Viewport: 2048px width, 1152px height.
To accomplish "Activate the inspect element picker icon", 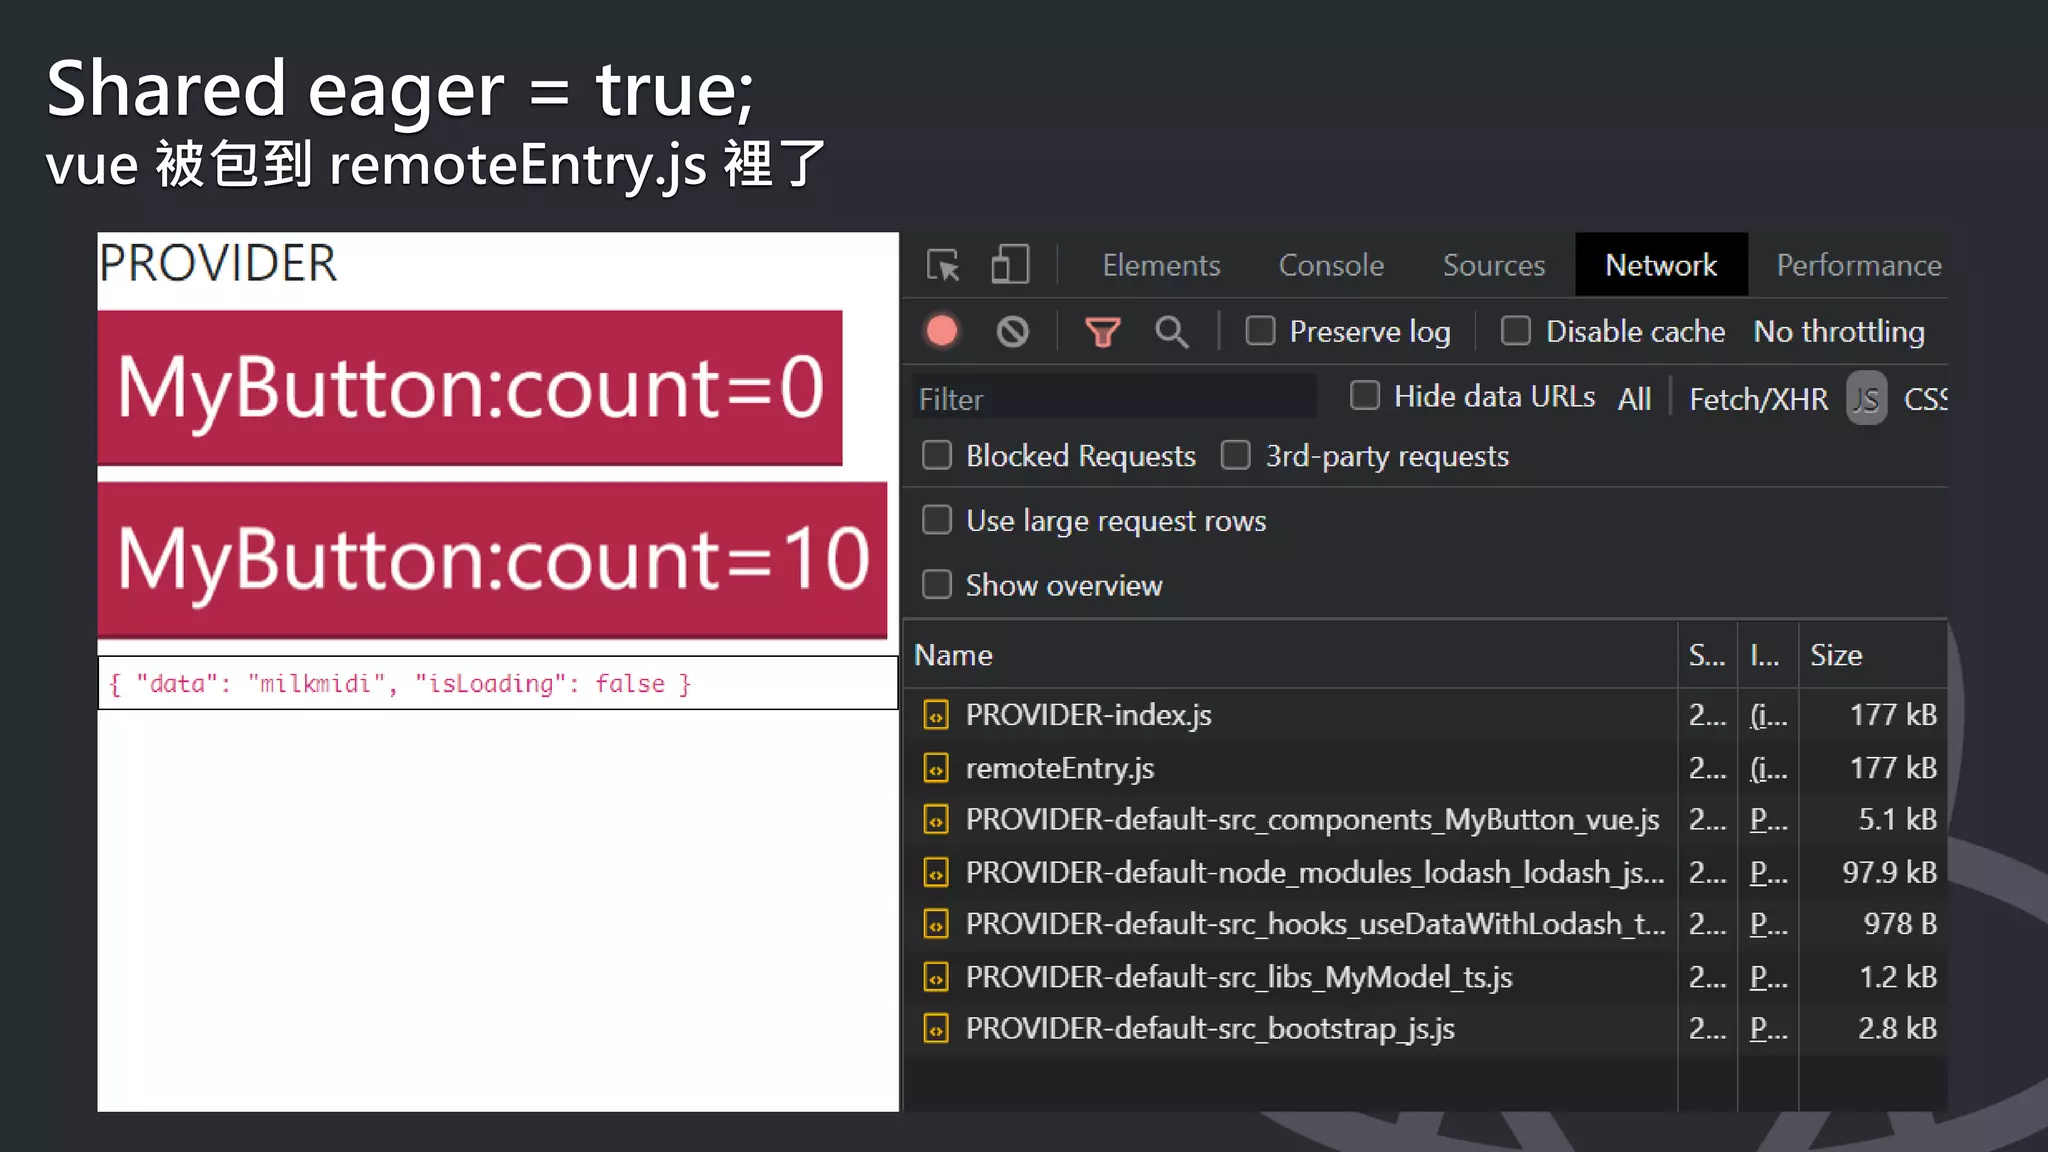I will point(943,265).
